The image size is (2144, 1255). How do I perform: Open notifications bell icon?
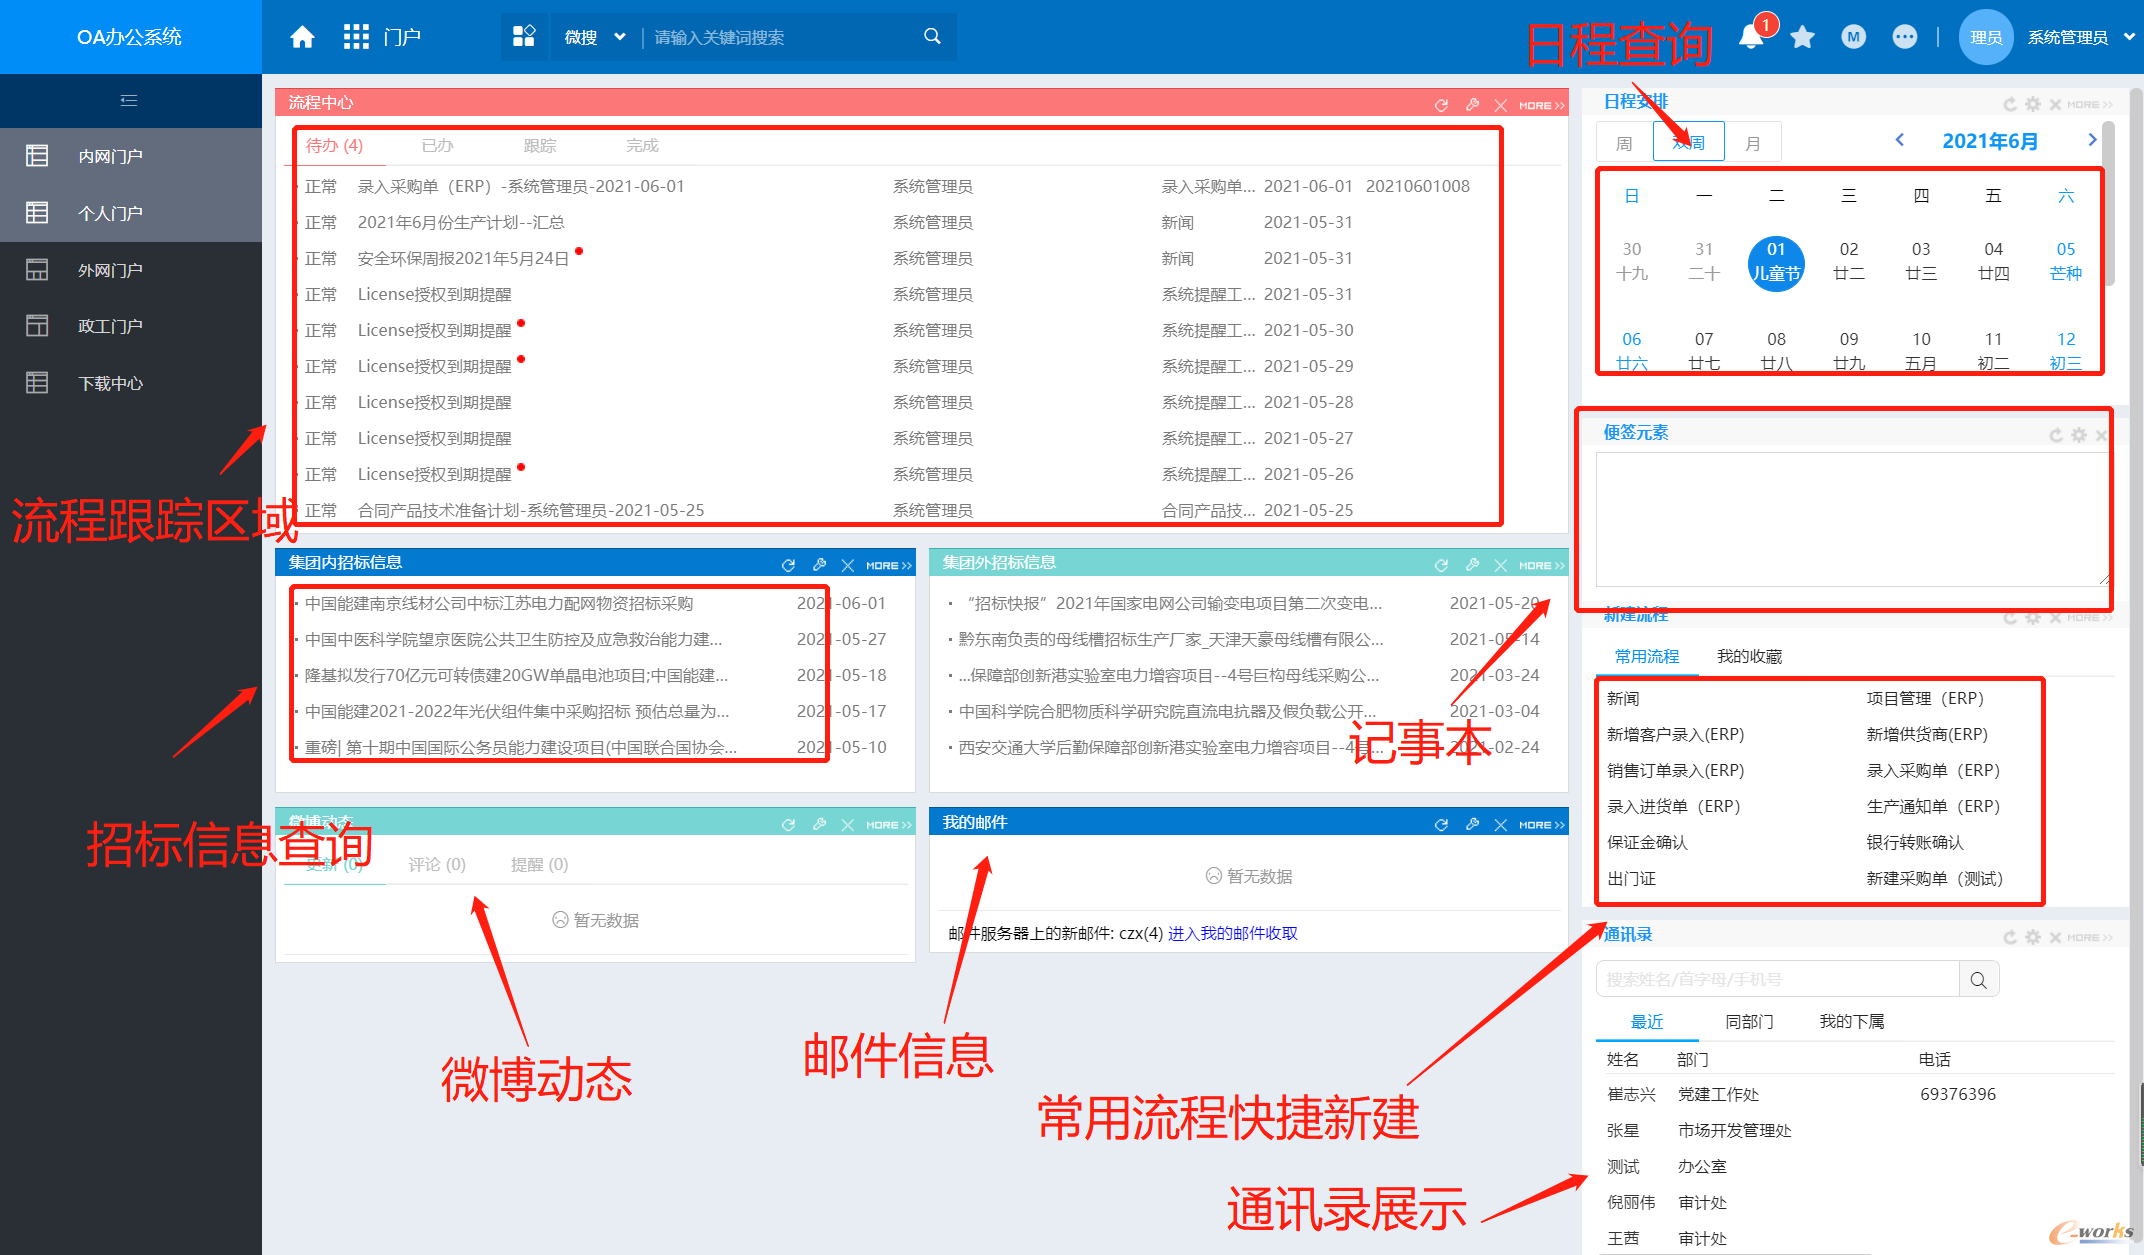coord(1750,37)
